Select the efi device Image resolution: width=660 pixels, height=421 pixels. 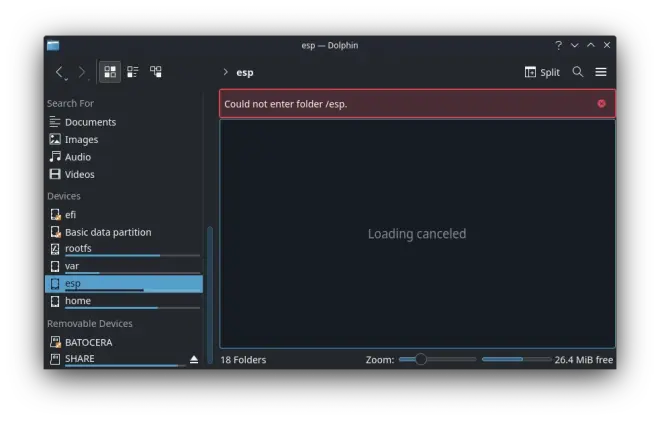coord(124,215)
